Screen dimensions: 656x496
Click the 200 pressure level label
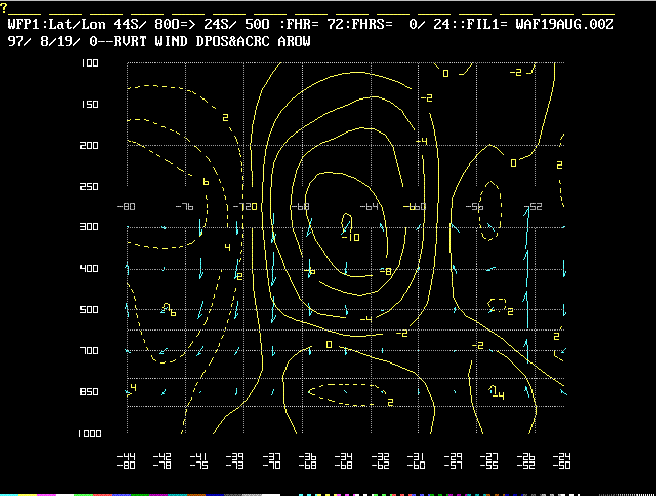click(89, 146)
